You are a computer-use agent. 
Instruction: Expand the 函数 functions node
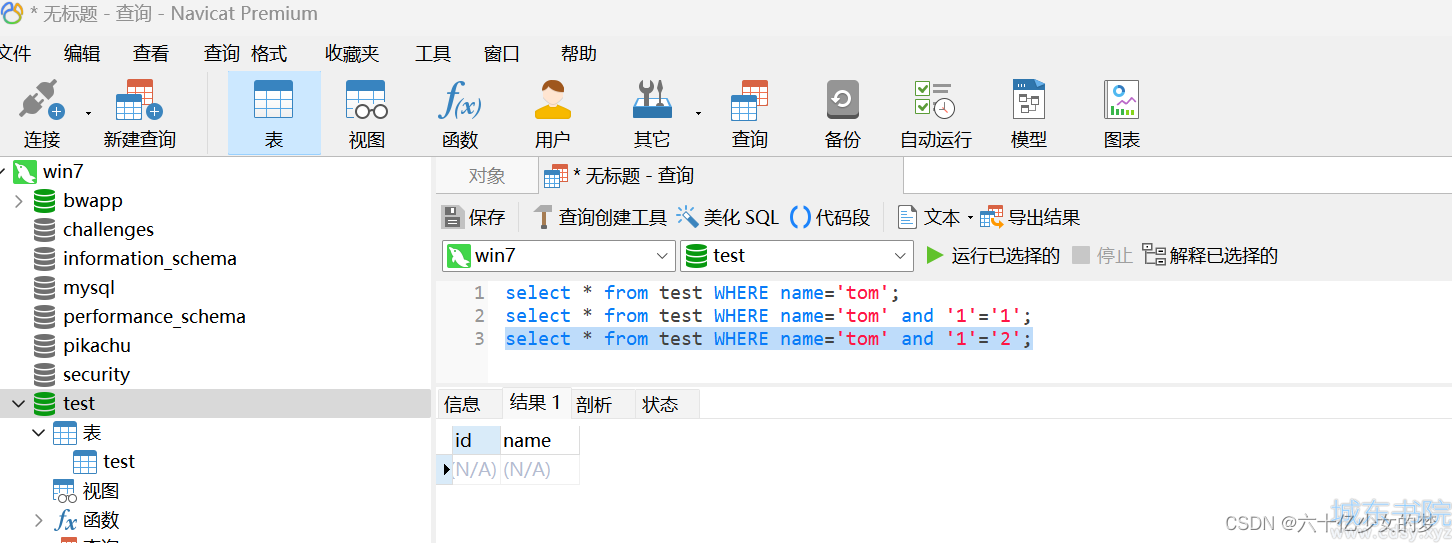click(38, 520)
